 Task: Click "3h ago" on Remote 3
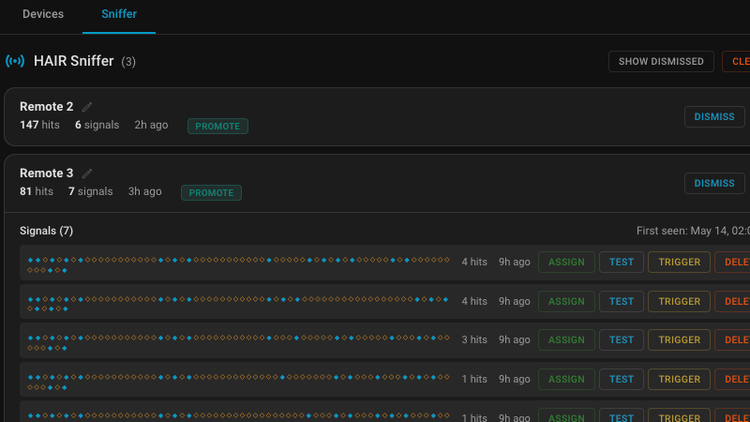[x=145, y=191]
